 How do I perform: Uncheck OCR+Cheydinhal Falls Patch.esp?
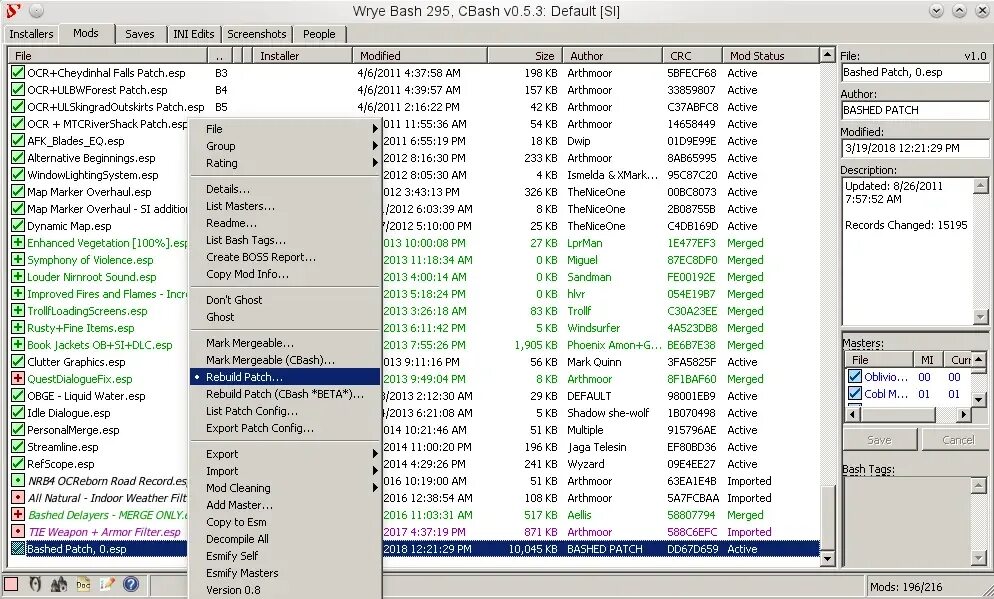[x=18, y=73]
